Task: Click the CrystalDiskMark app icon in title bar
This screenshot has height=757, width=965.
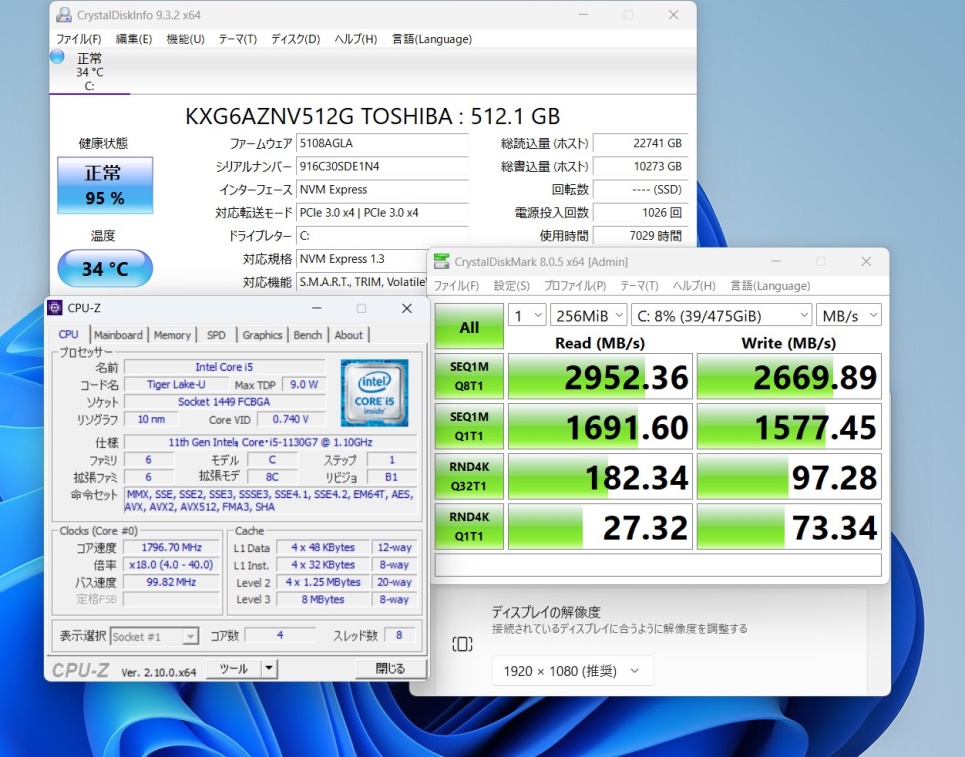Action: click(x=441, y=262)
